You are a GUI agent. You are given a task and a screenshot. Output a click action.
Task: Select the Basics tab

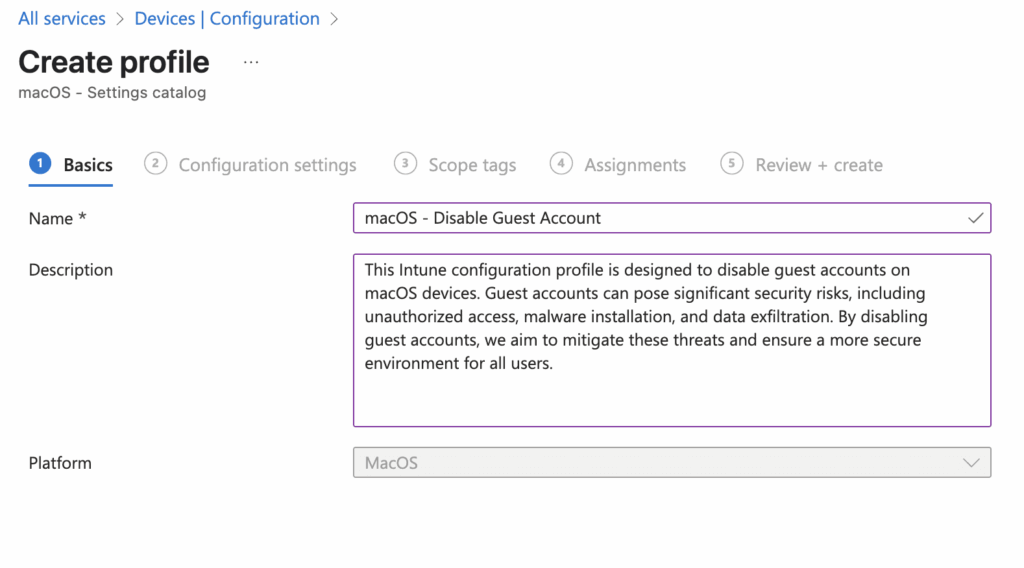[x=88, y=165]
